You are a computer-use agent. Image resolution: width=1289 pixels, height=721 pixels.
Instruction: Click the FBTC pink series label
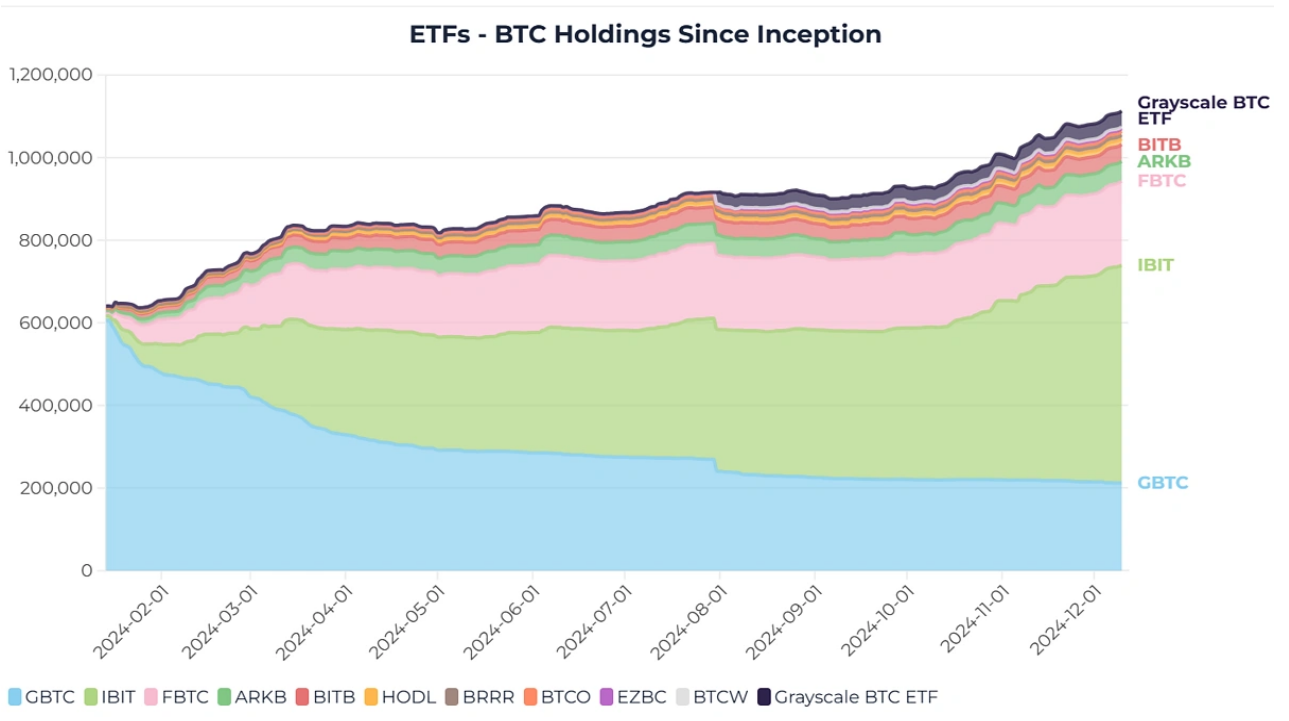click(x=1162, y=181)
